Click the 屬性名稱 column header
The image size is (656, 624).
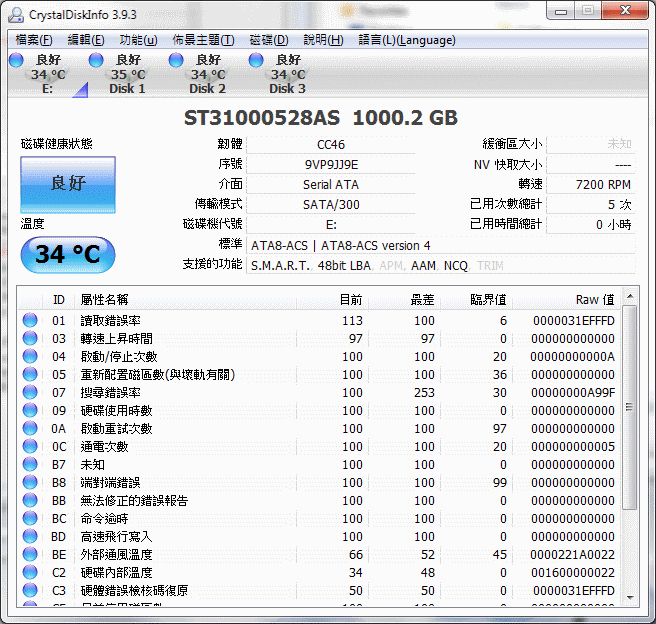click(185, 299)
